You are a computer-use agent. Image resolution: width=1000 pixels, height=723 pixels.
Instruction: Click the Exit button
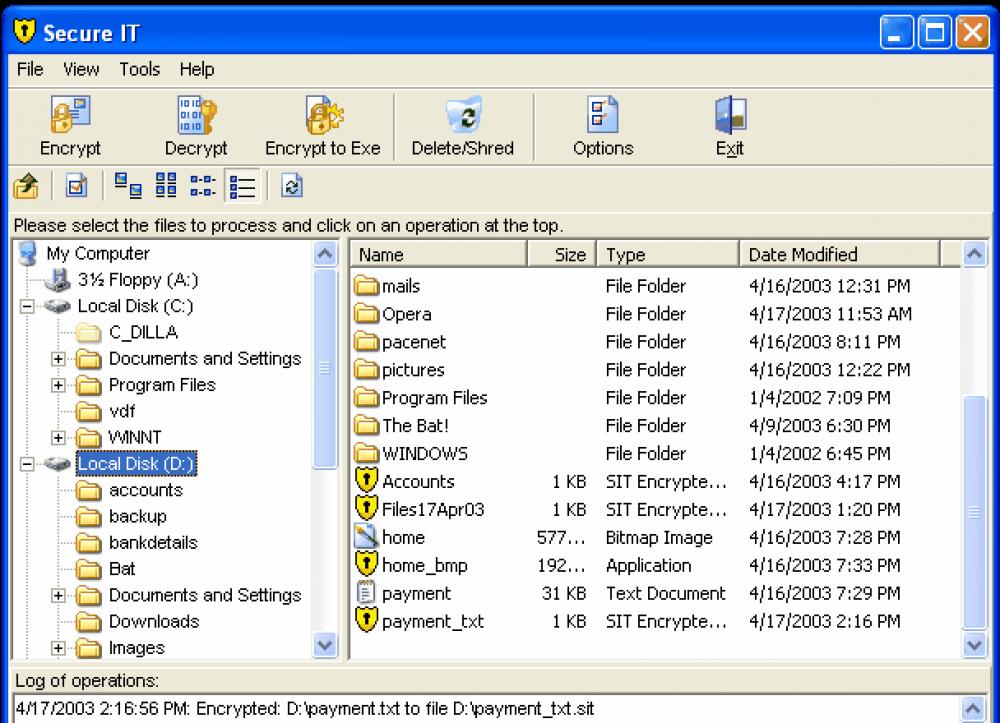point(729,123)
